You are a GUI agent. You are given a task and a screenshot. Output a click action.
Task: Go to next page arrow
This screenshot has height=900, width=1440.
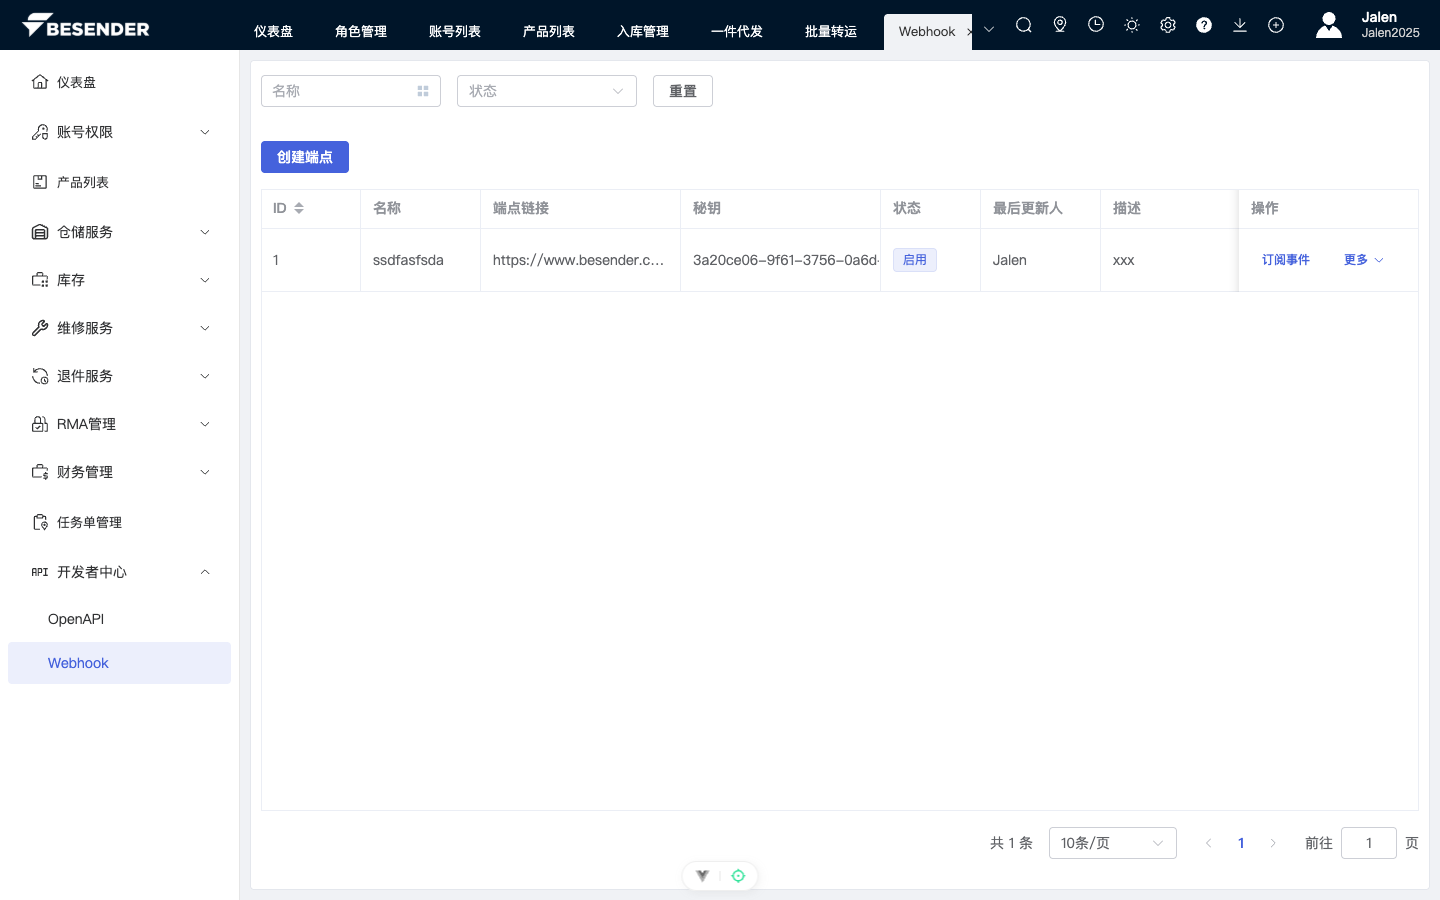click(1273, 843)
